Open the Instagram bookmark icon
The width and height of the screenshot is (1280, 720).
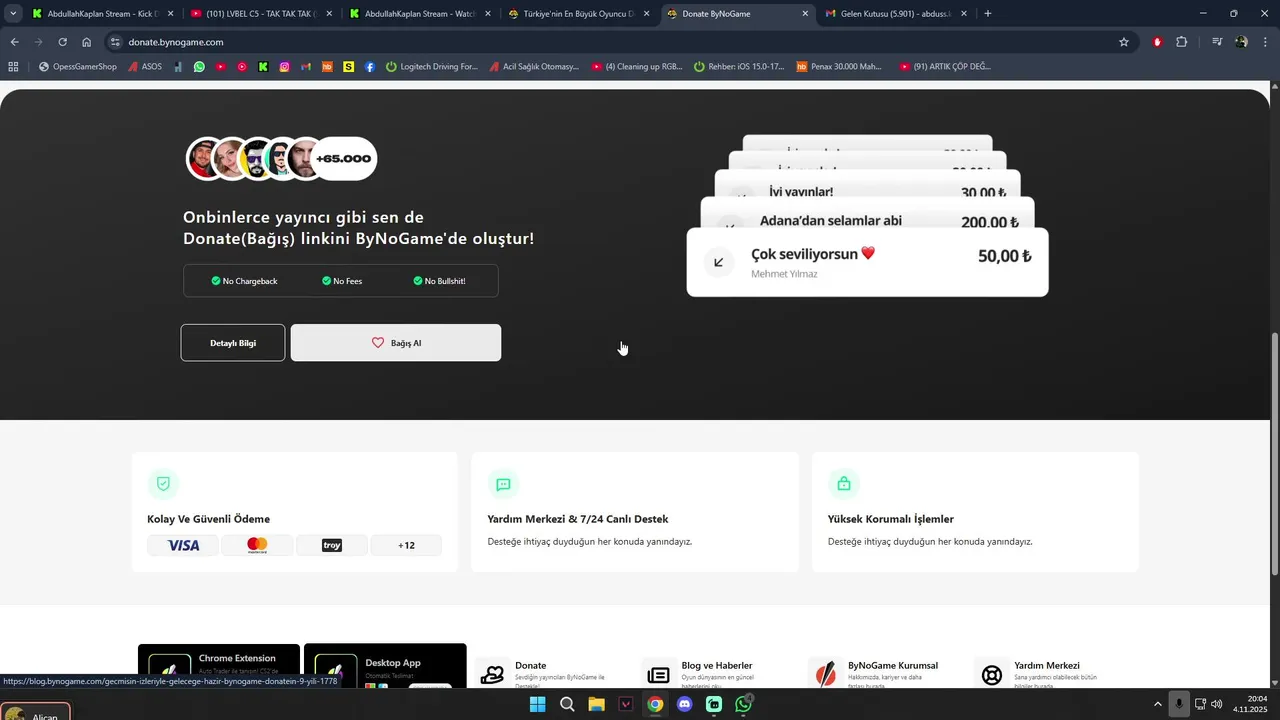click(x=285, y=67)
